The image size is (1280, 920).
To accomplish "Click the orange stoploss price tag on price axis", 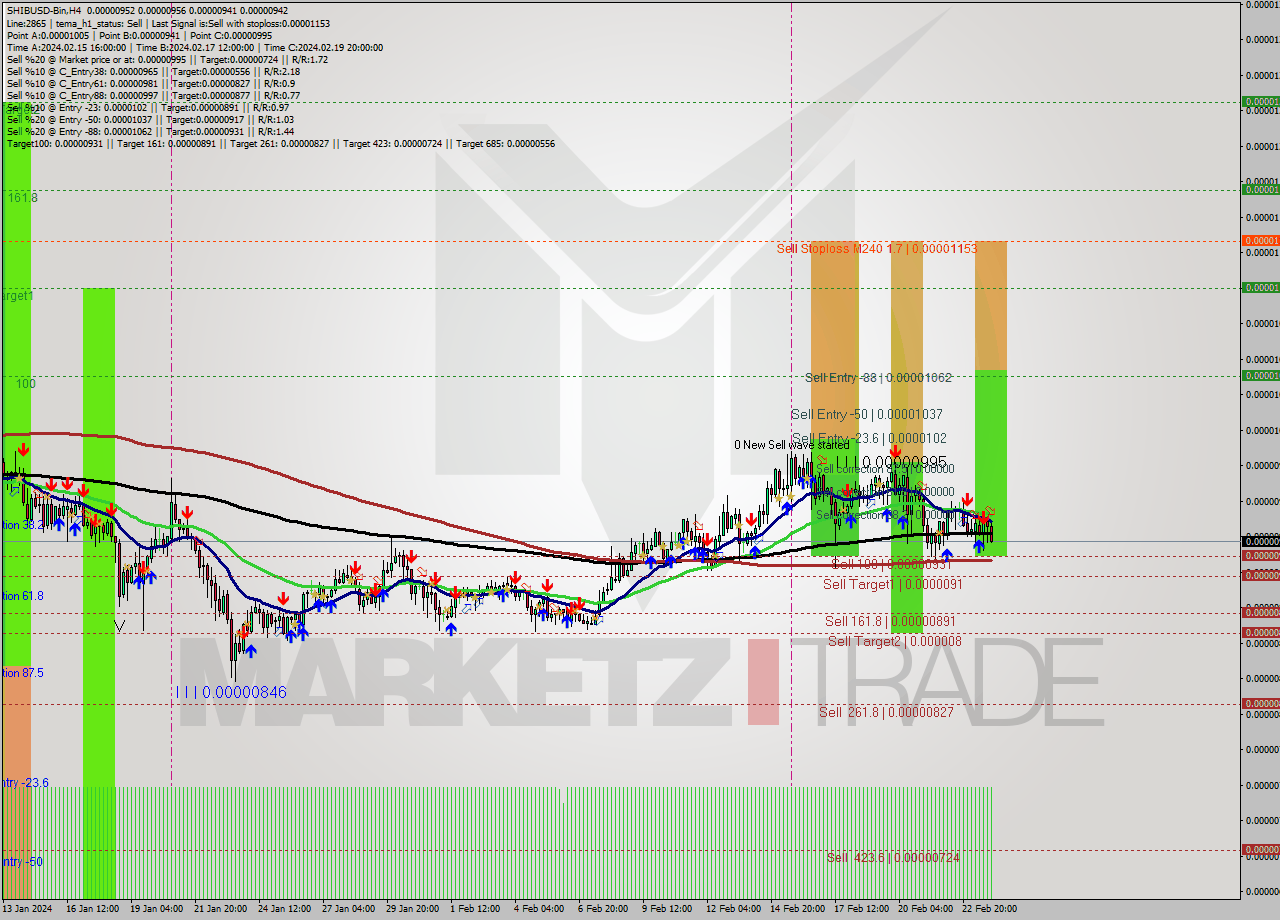I will pyautogui.click(x=1260, y=240).
